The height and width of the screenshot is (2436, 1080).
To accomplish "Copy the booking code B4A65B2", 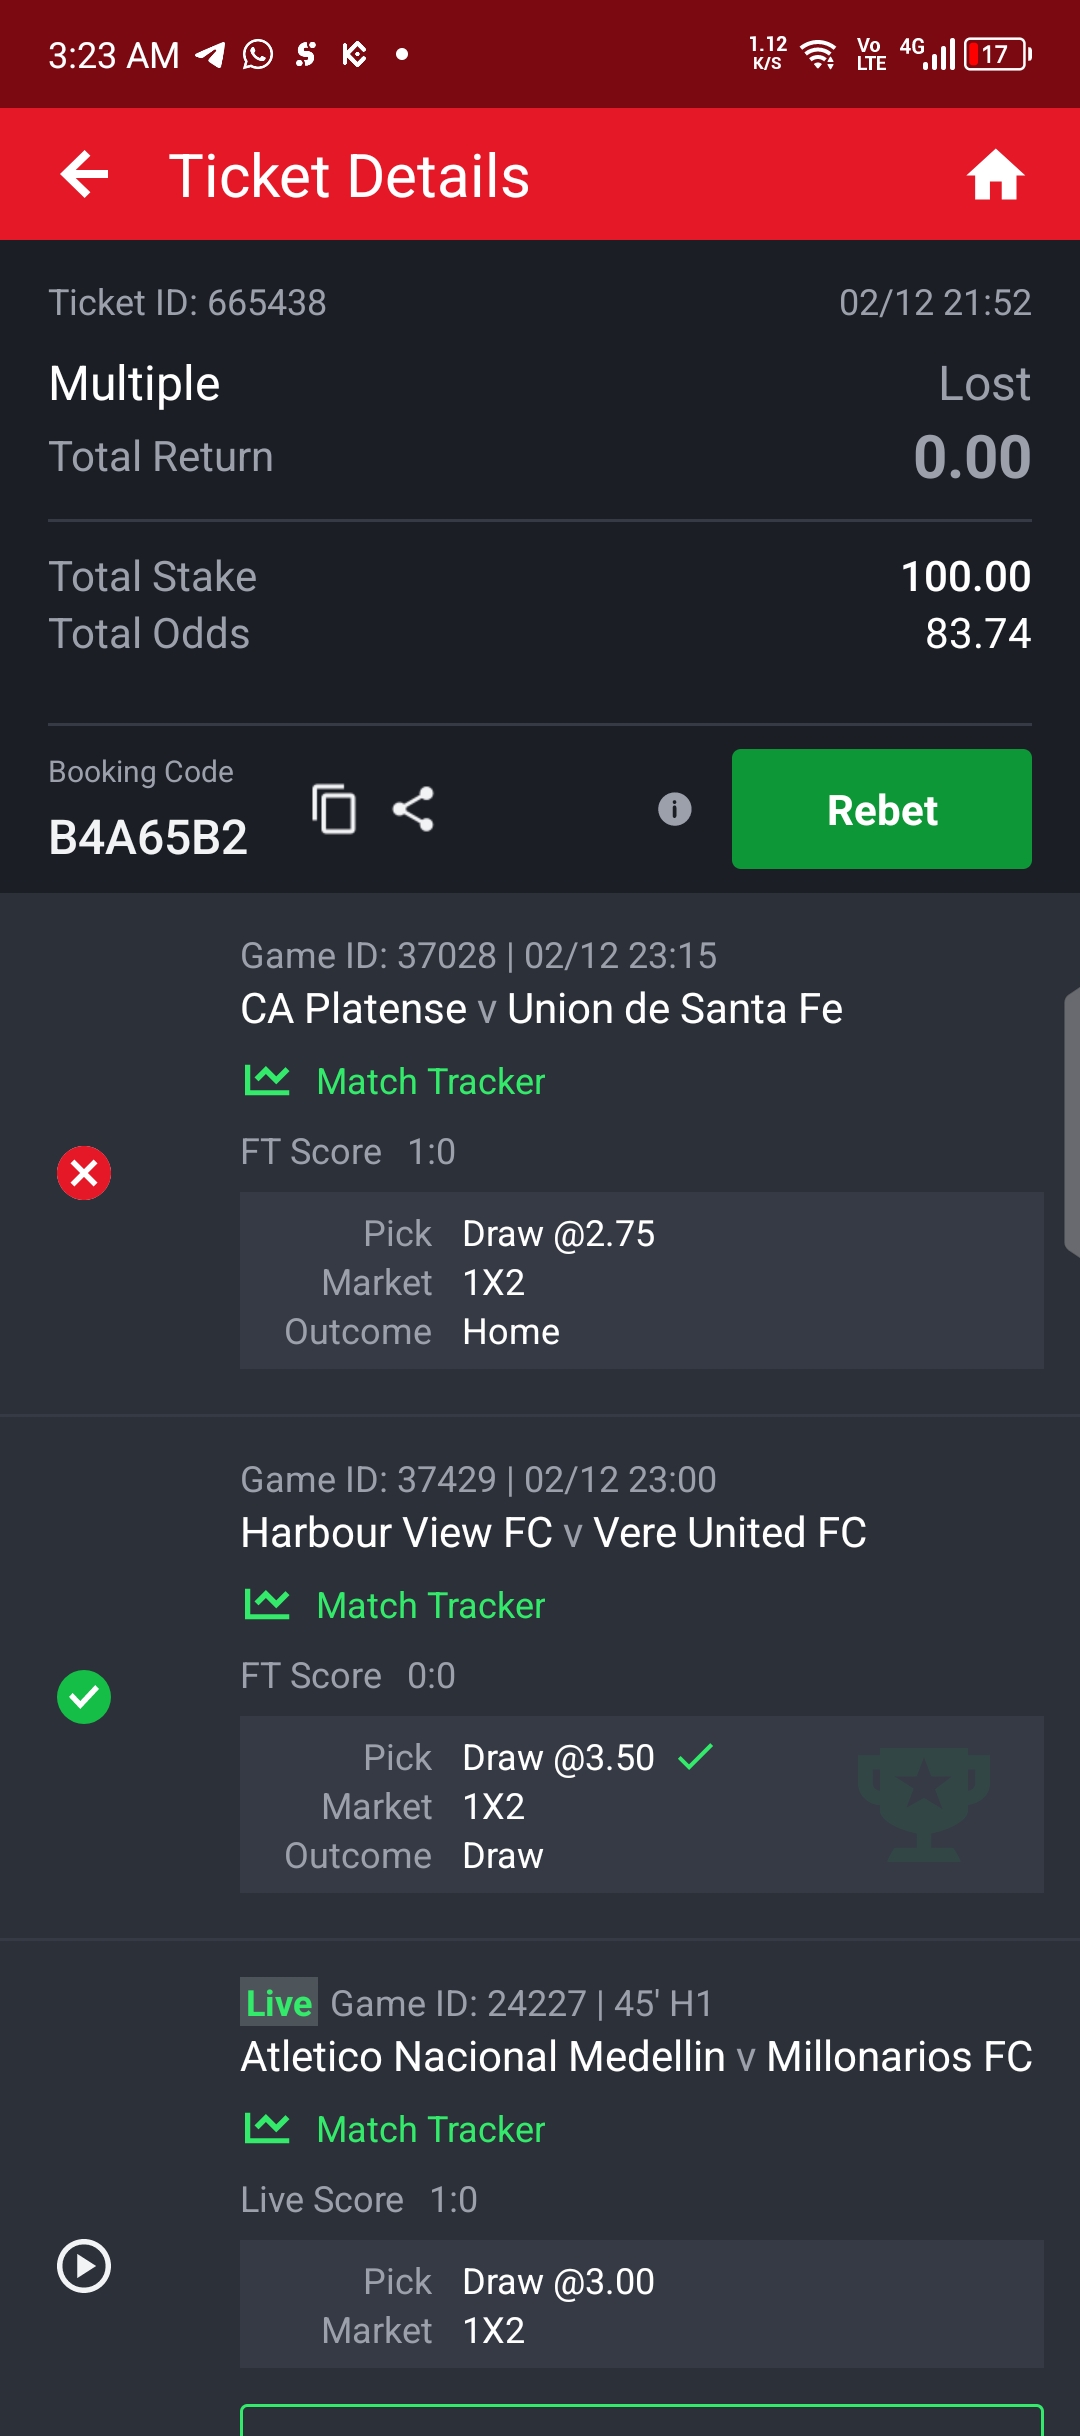I will pyautogui.click(x=334, y=809).
